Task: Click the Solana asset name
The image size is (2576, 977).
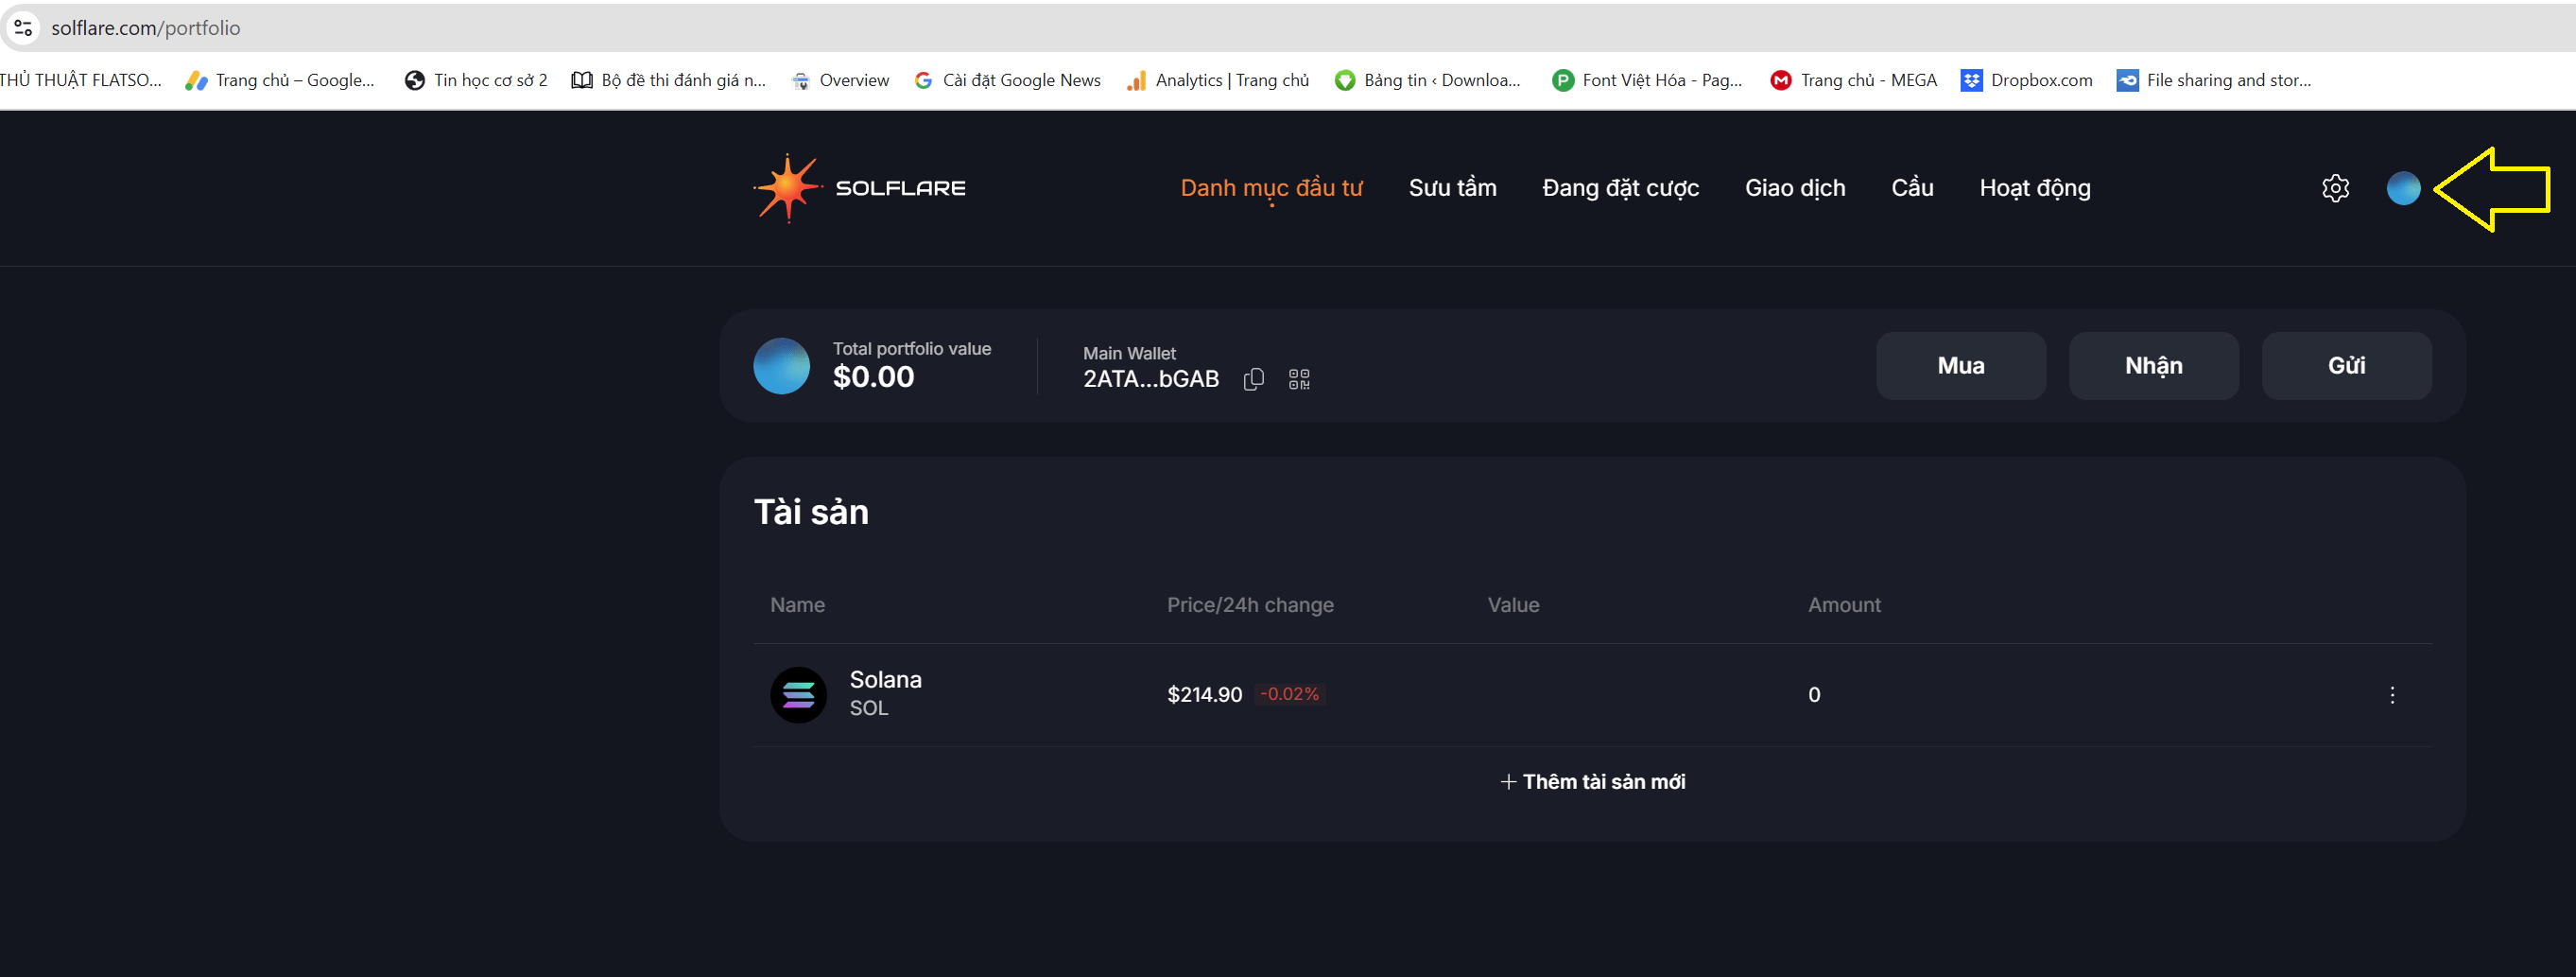Action: tap(886, 680)
